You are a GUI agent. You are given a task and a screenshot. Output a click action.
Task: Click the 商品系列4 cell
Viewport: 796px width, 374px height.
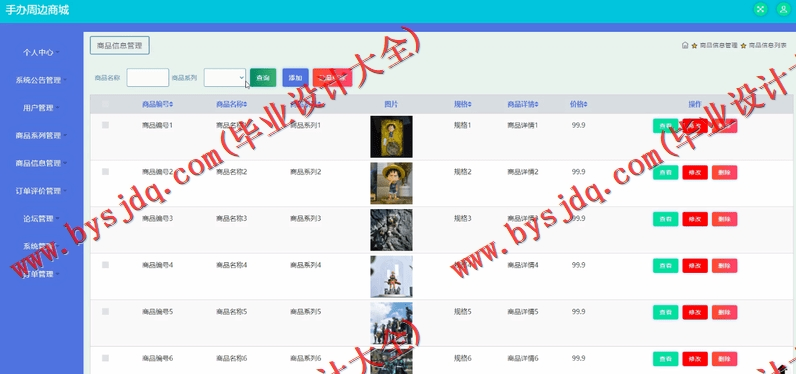(x=306, y=265)
